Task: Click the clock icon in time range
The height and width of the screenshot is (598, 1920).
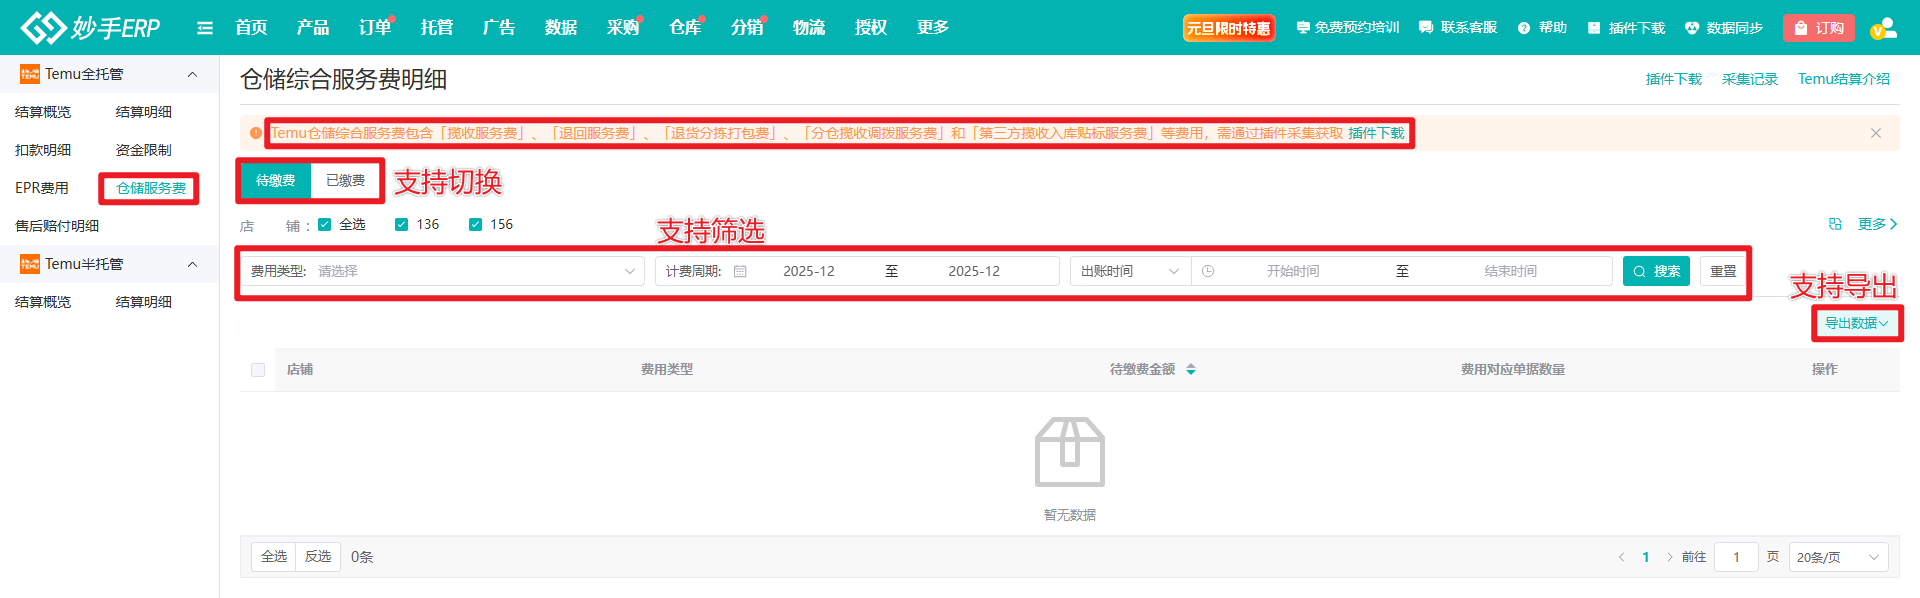Action: tap(1208, 271)
